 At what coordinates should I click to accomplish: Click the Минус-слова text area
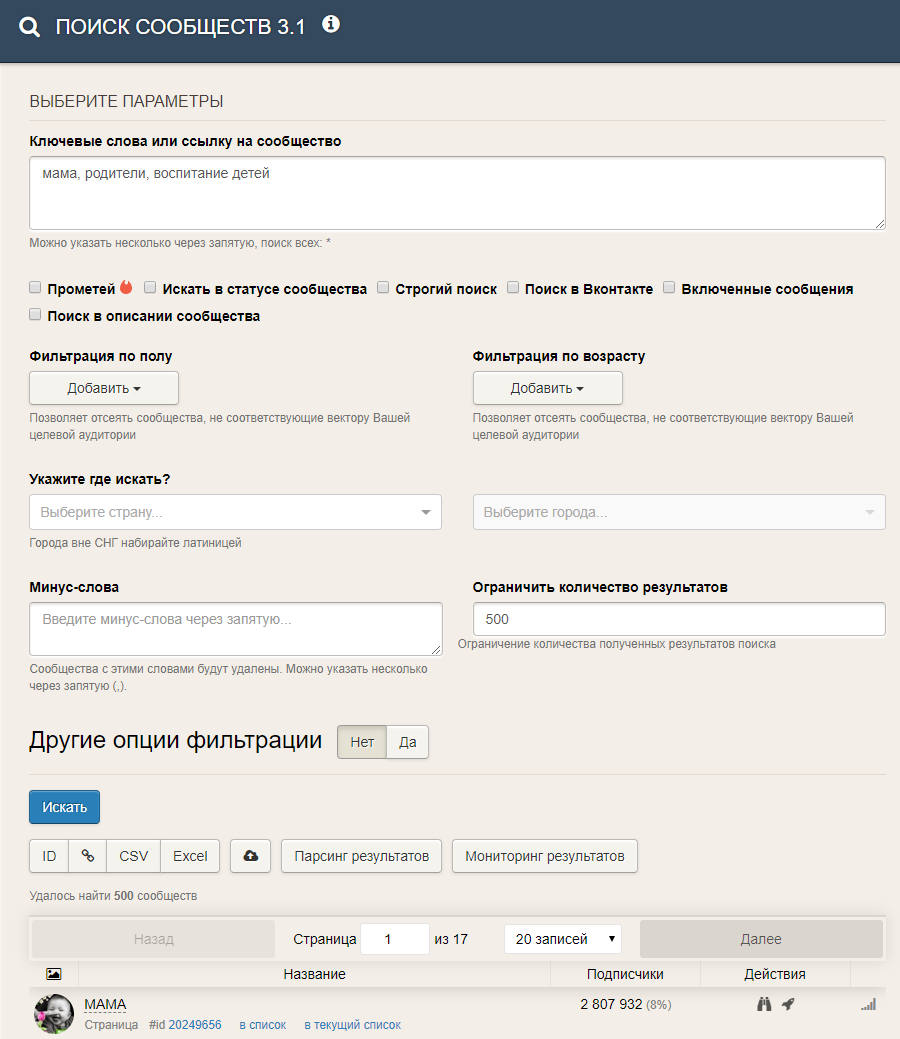[x=235, y=629]
